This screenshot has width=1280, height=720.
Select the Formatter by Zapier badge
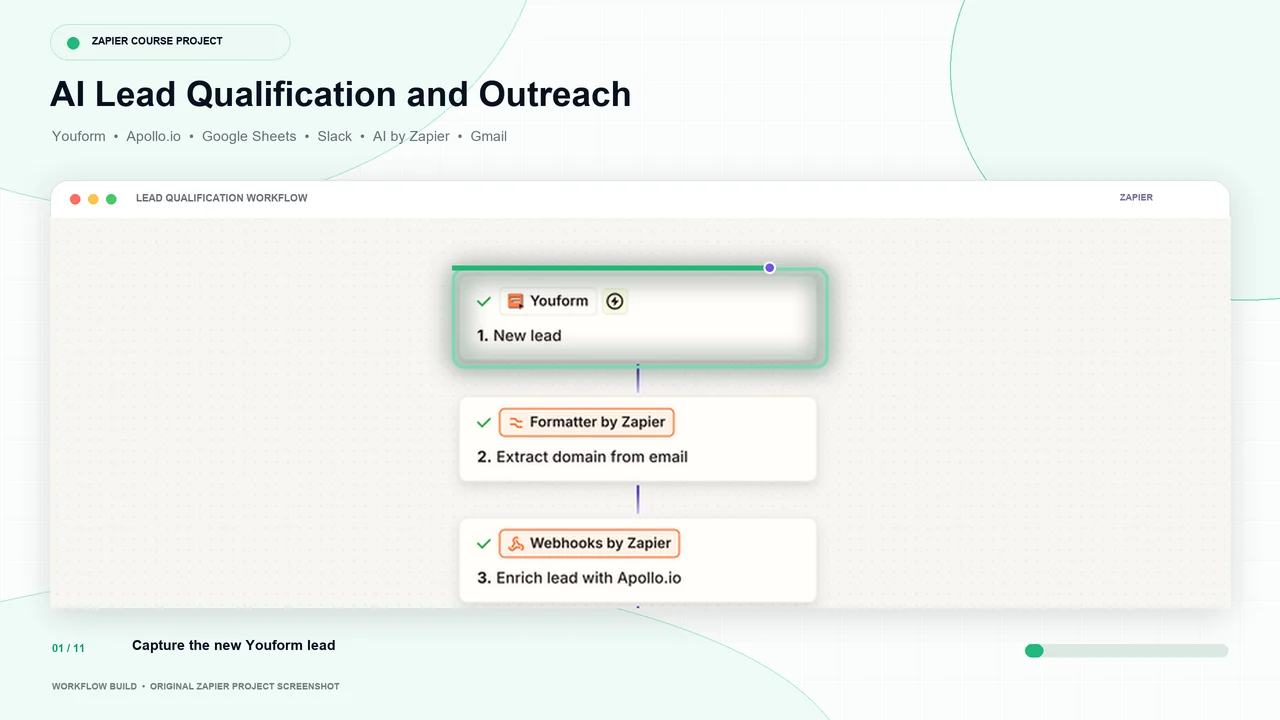[587, 422]
